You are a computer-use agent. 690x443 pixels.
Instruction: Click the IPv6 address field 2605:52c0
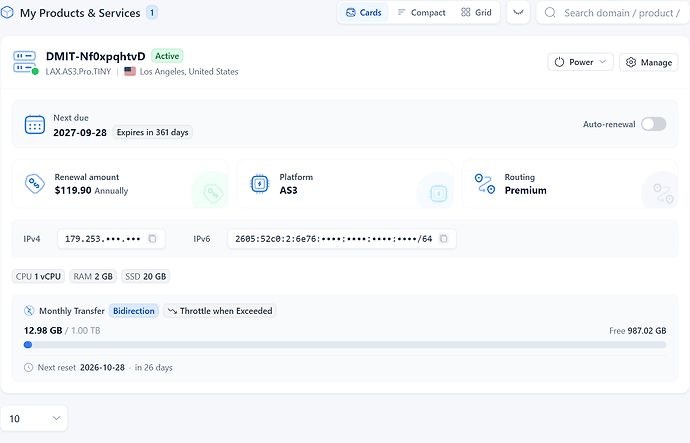pyautogui.click(x=342, y=239)
